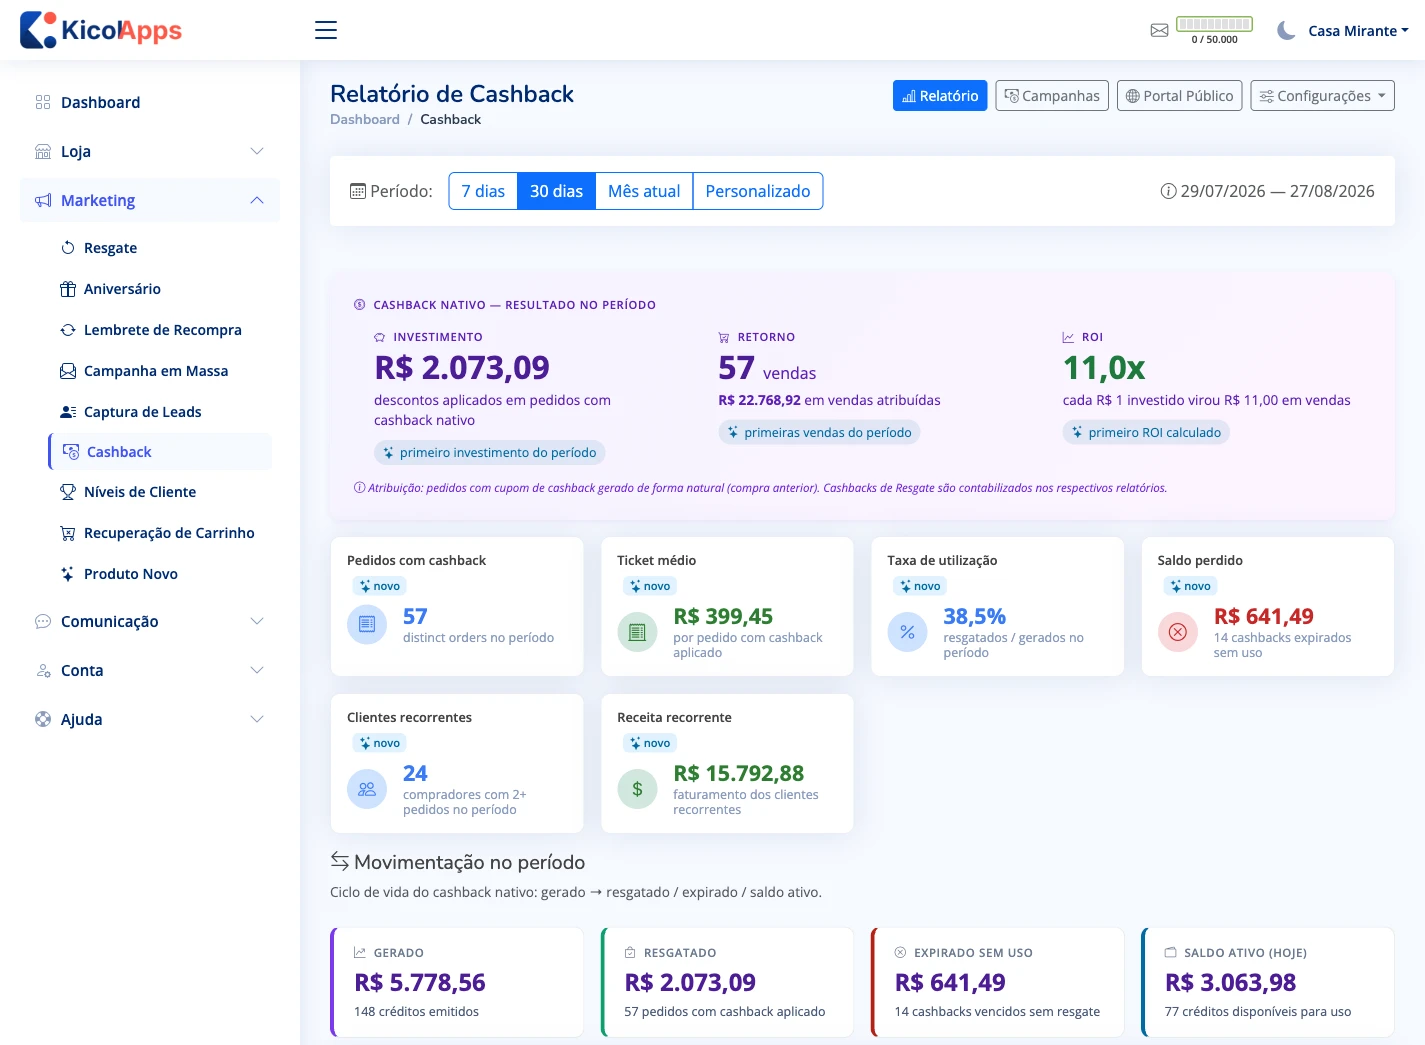The height and width of the screenshot is (1045, 1425).
Task: Click the Taxa de utilização percent icon
Action: tap(907, 632)
